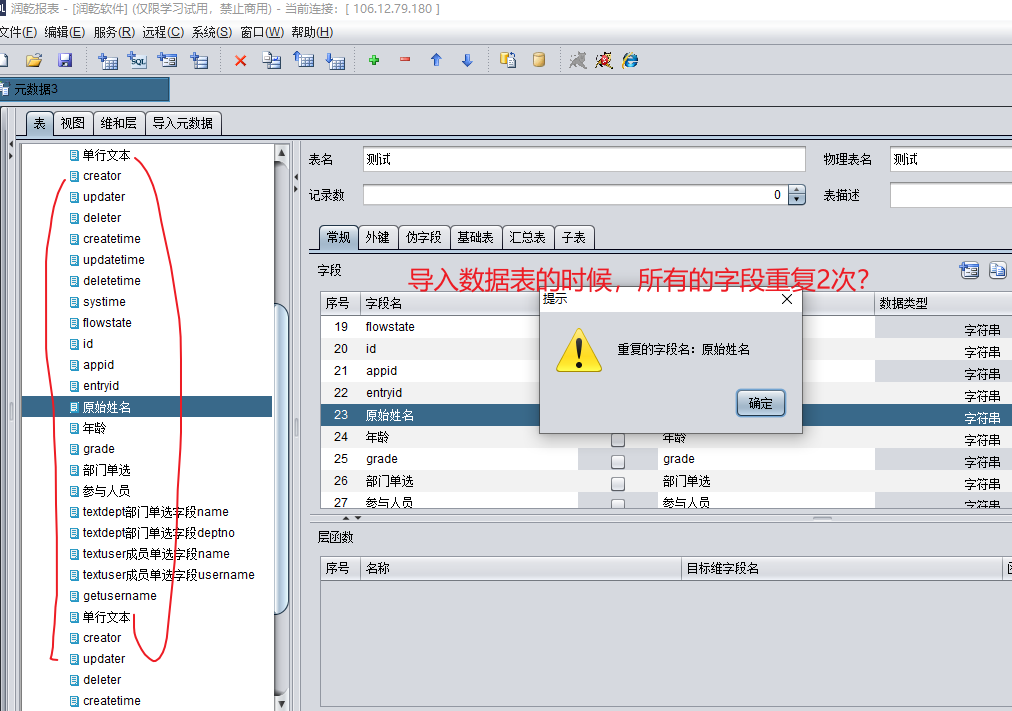Select deletetime in the left field tree
The height and width of the screenshot is (711, 1012).
(112, 281)
